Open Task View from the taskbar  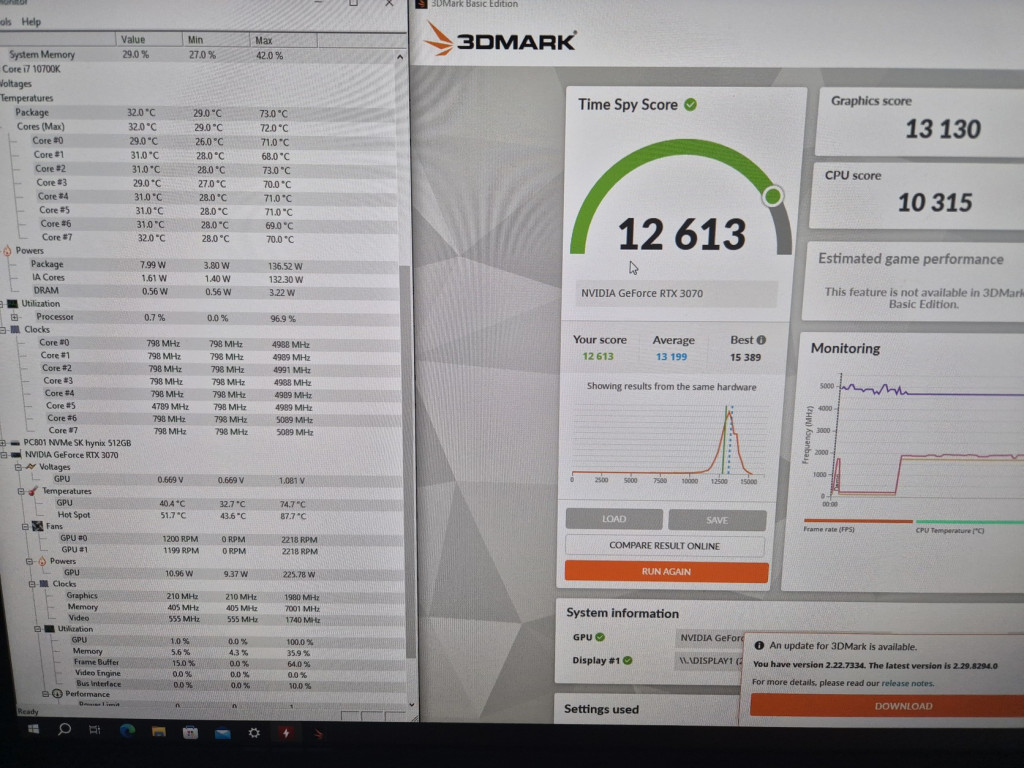(x=95, y=729)
